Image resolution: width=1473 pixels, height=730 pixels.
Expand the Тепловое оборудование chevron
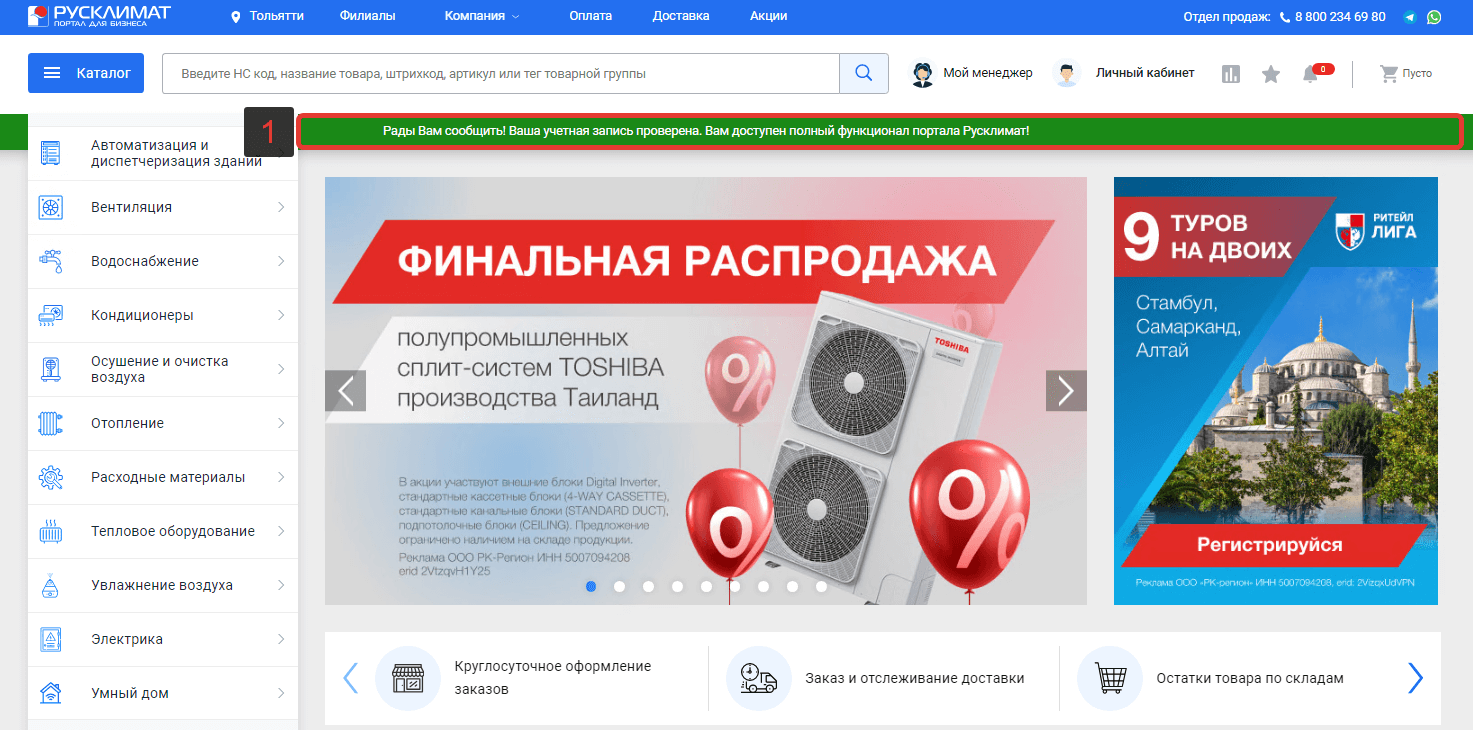[281, 531]
